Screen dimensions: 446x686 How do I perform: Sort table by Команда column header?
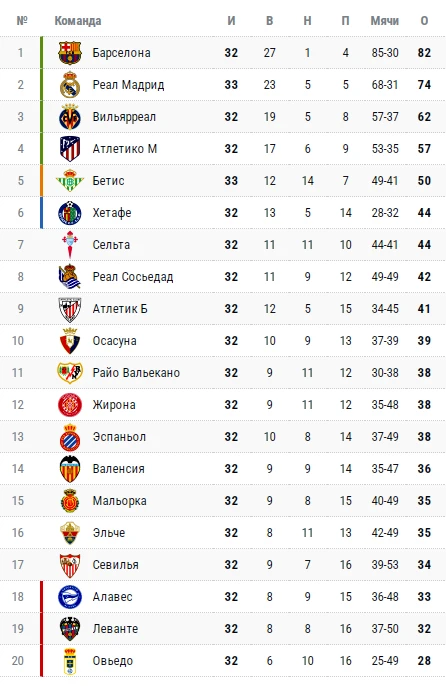pyautogui.click(x=78, y=21)
